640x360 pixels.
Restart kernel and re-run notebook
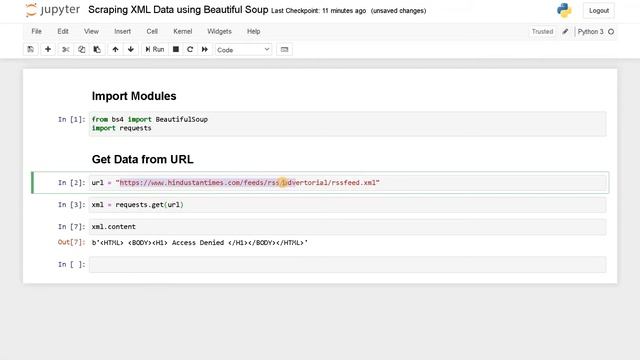pyautogui.click(x=205, y=49)
